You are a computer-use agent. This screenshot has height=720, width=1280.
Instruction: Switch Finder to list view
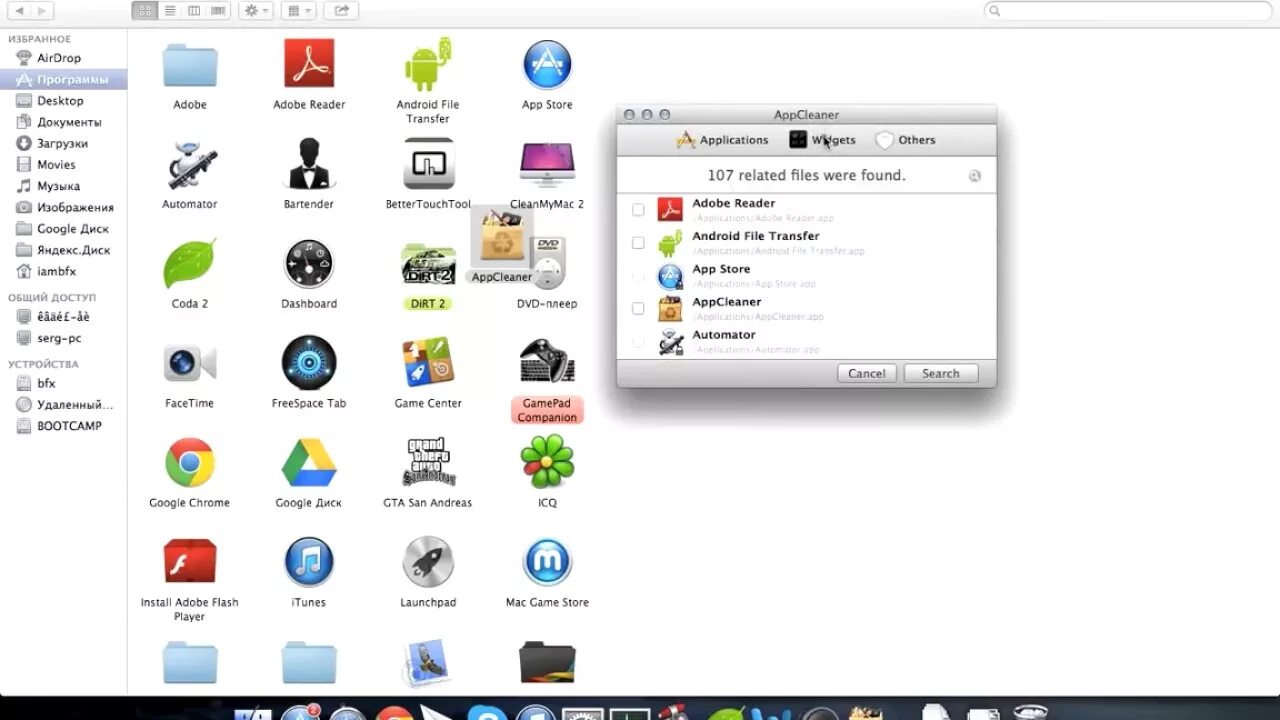(169, 10)
